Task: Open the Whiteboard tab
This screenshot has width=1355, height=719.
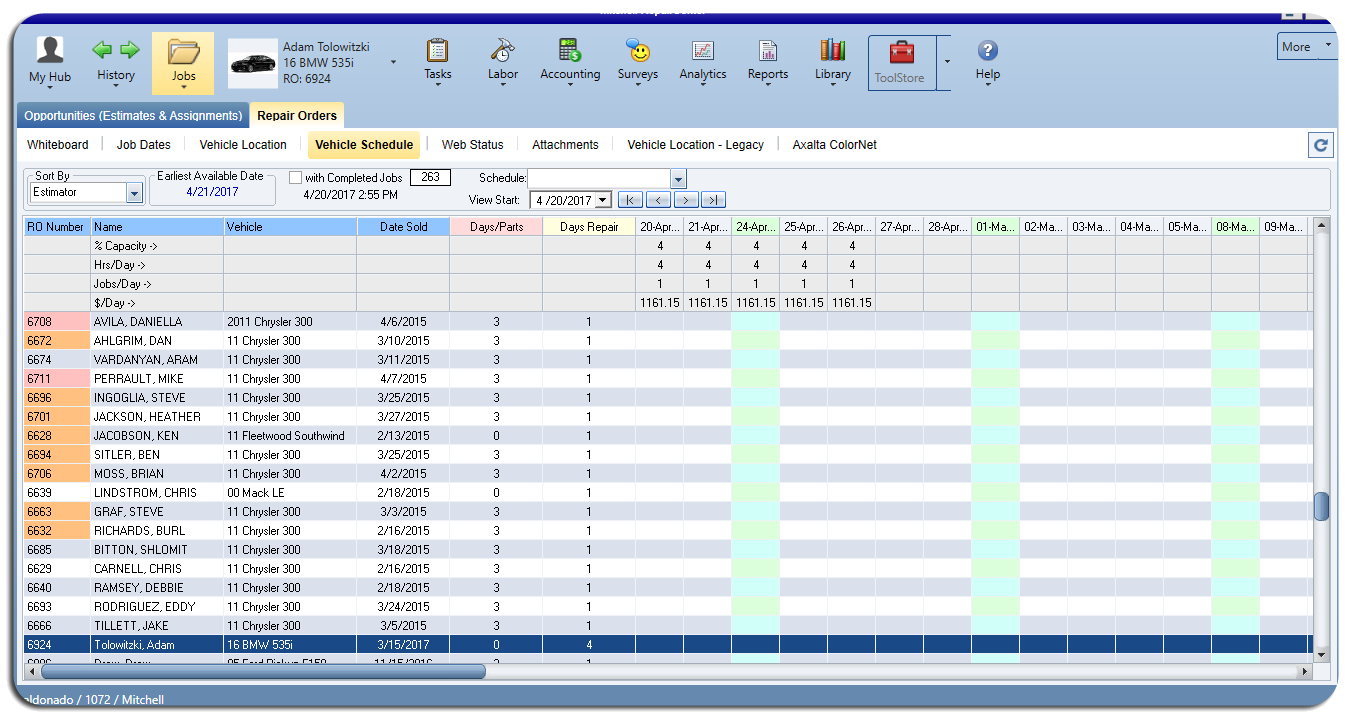Action: [x=58, y=145]
